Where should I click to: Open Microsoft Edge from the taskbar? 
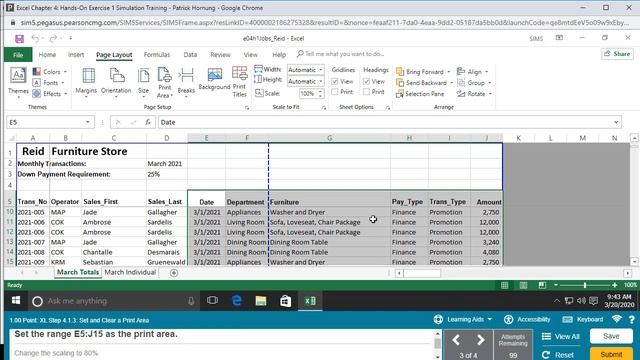coord(236,301)
